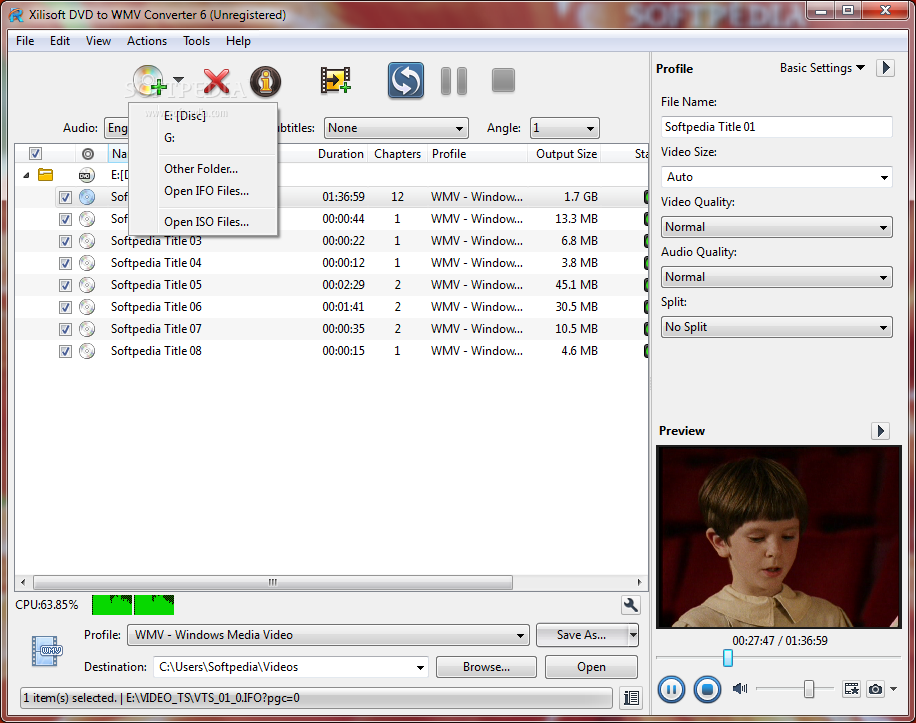Click the Add Profile filmstrip icon
Viewport: 916px width, 723px height.
(x=335, y=80)
